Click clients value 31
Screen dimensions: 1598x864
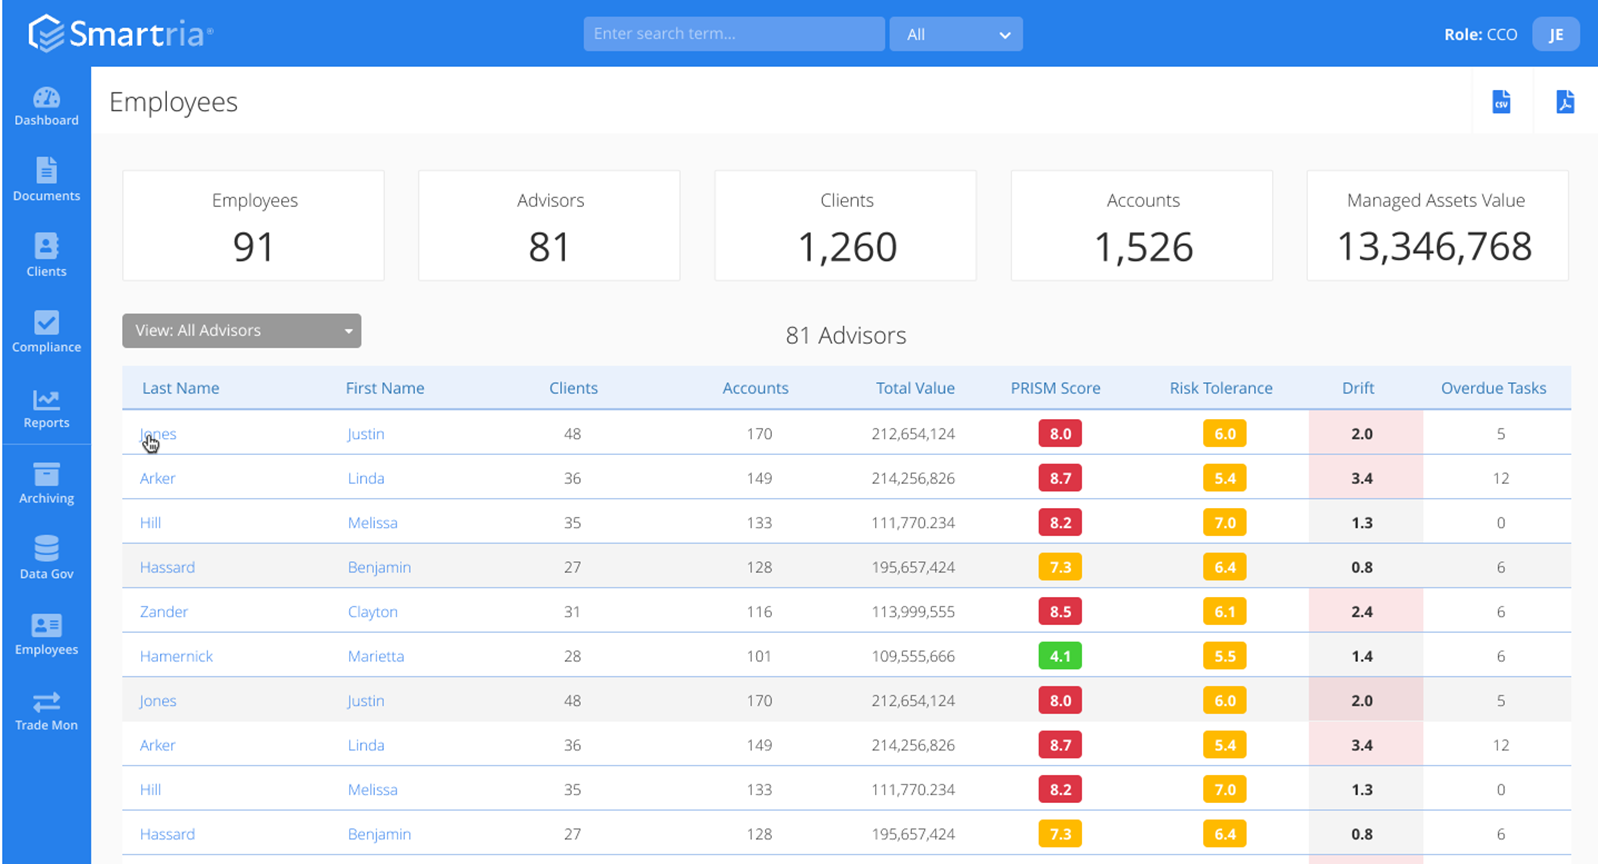(572, 612)
